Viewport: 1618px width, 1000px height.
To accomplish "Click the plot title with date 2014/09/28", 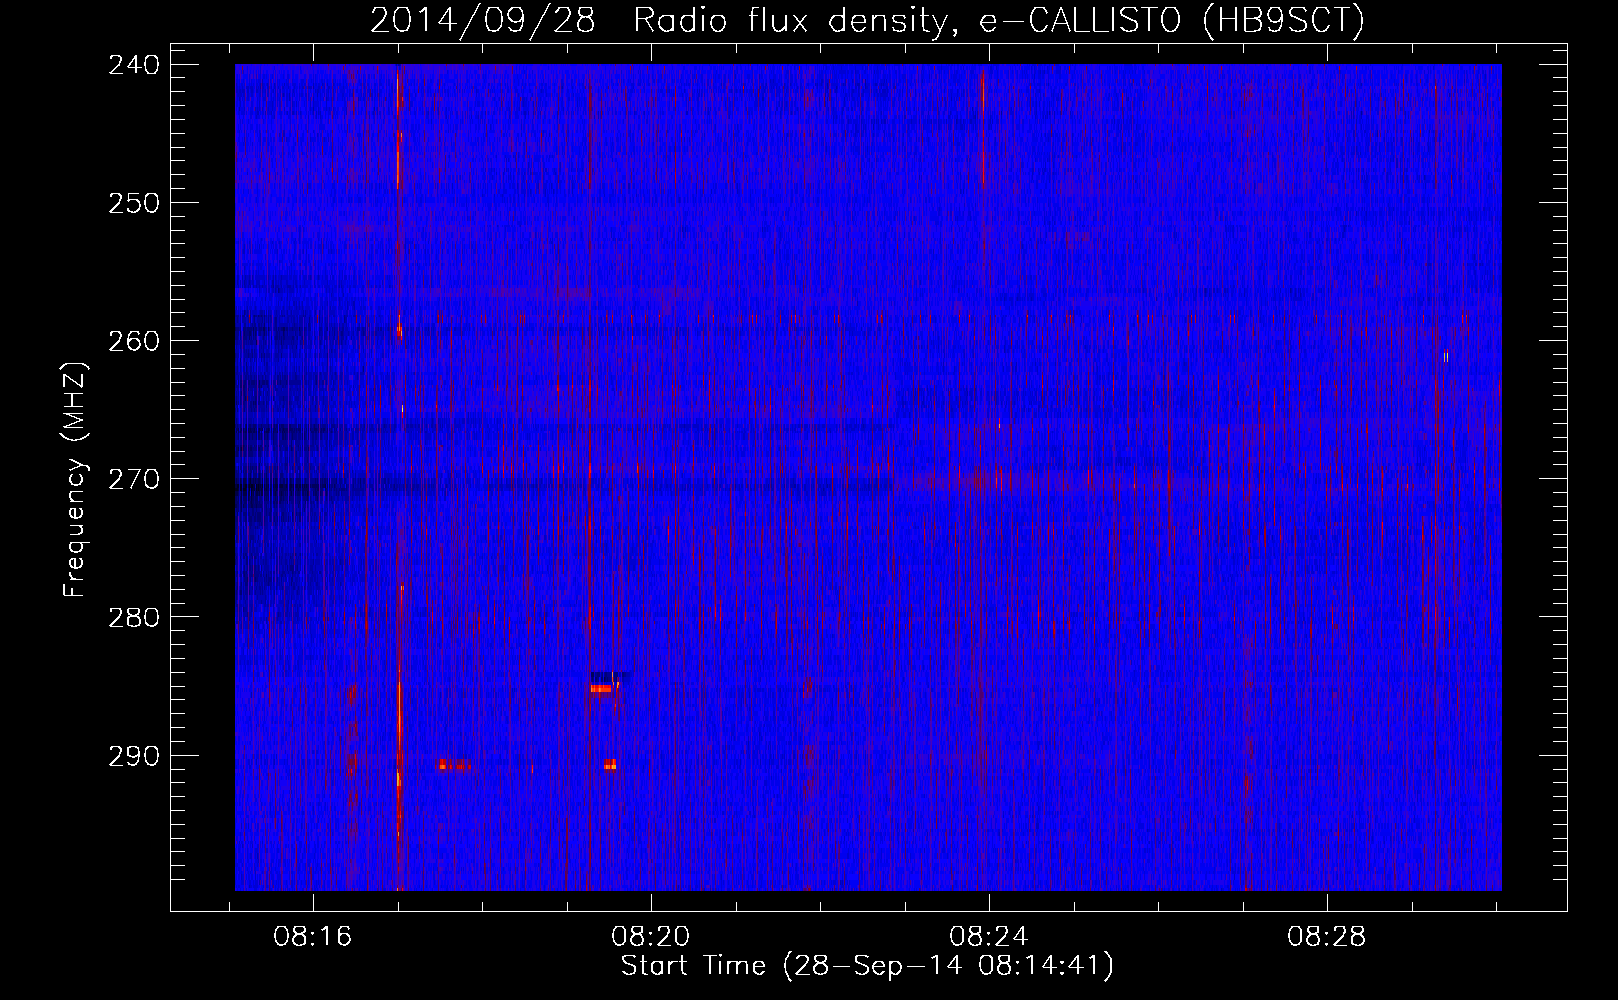I will [x=867, y=21].
